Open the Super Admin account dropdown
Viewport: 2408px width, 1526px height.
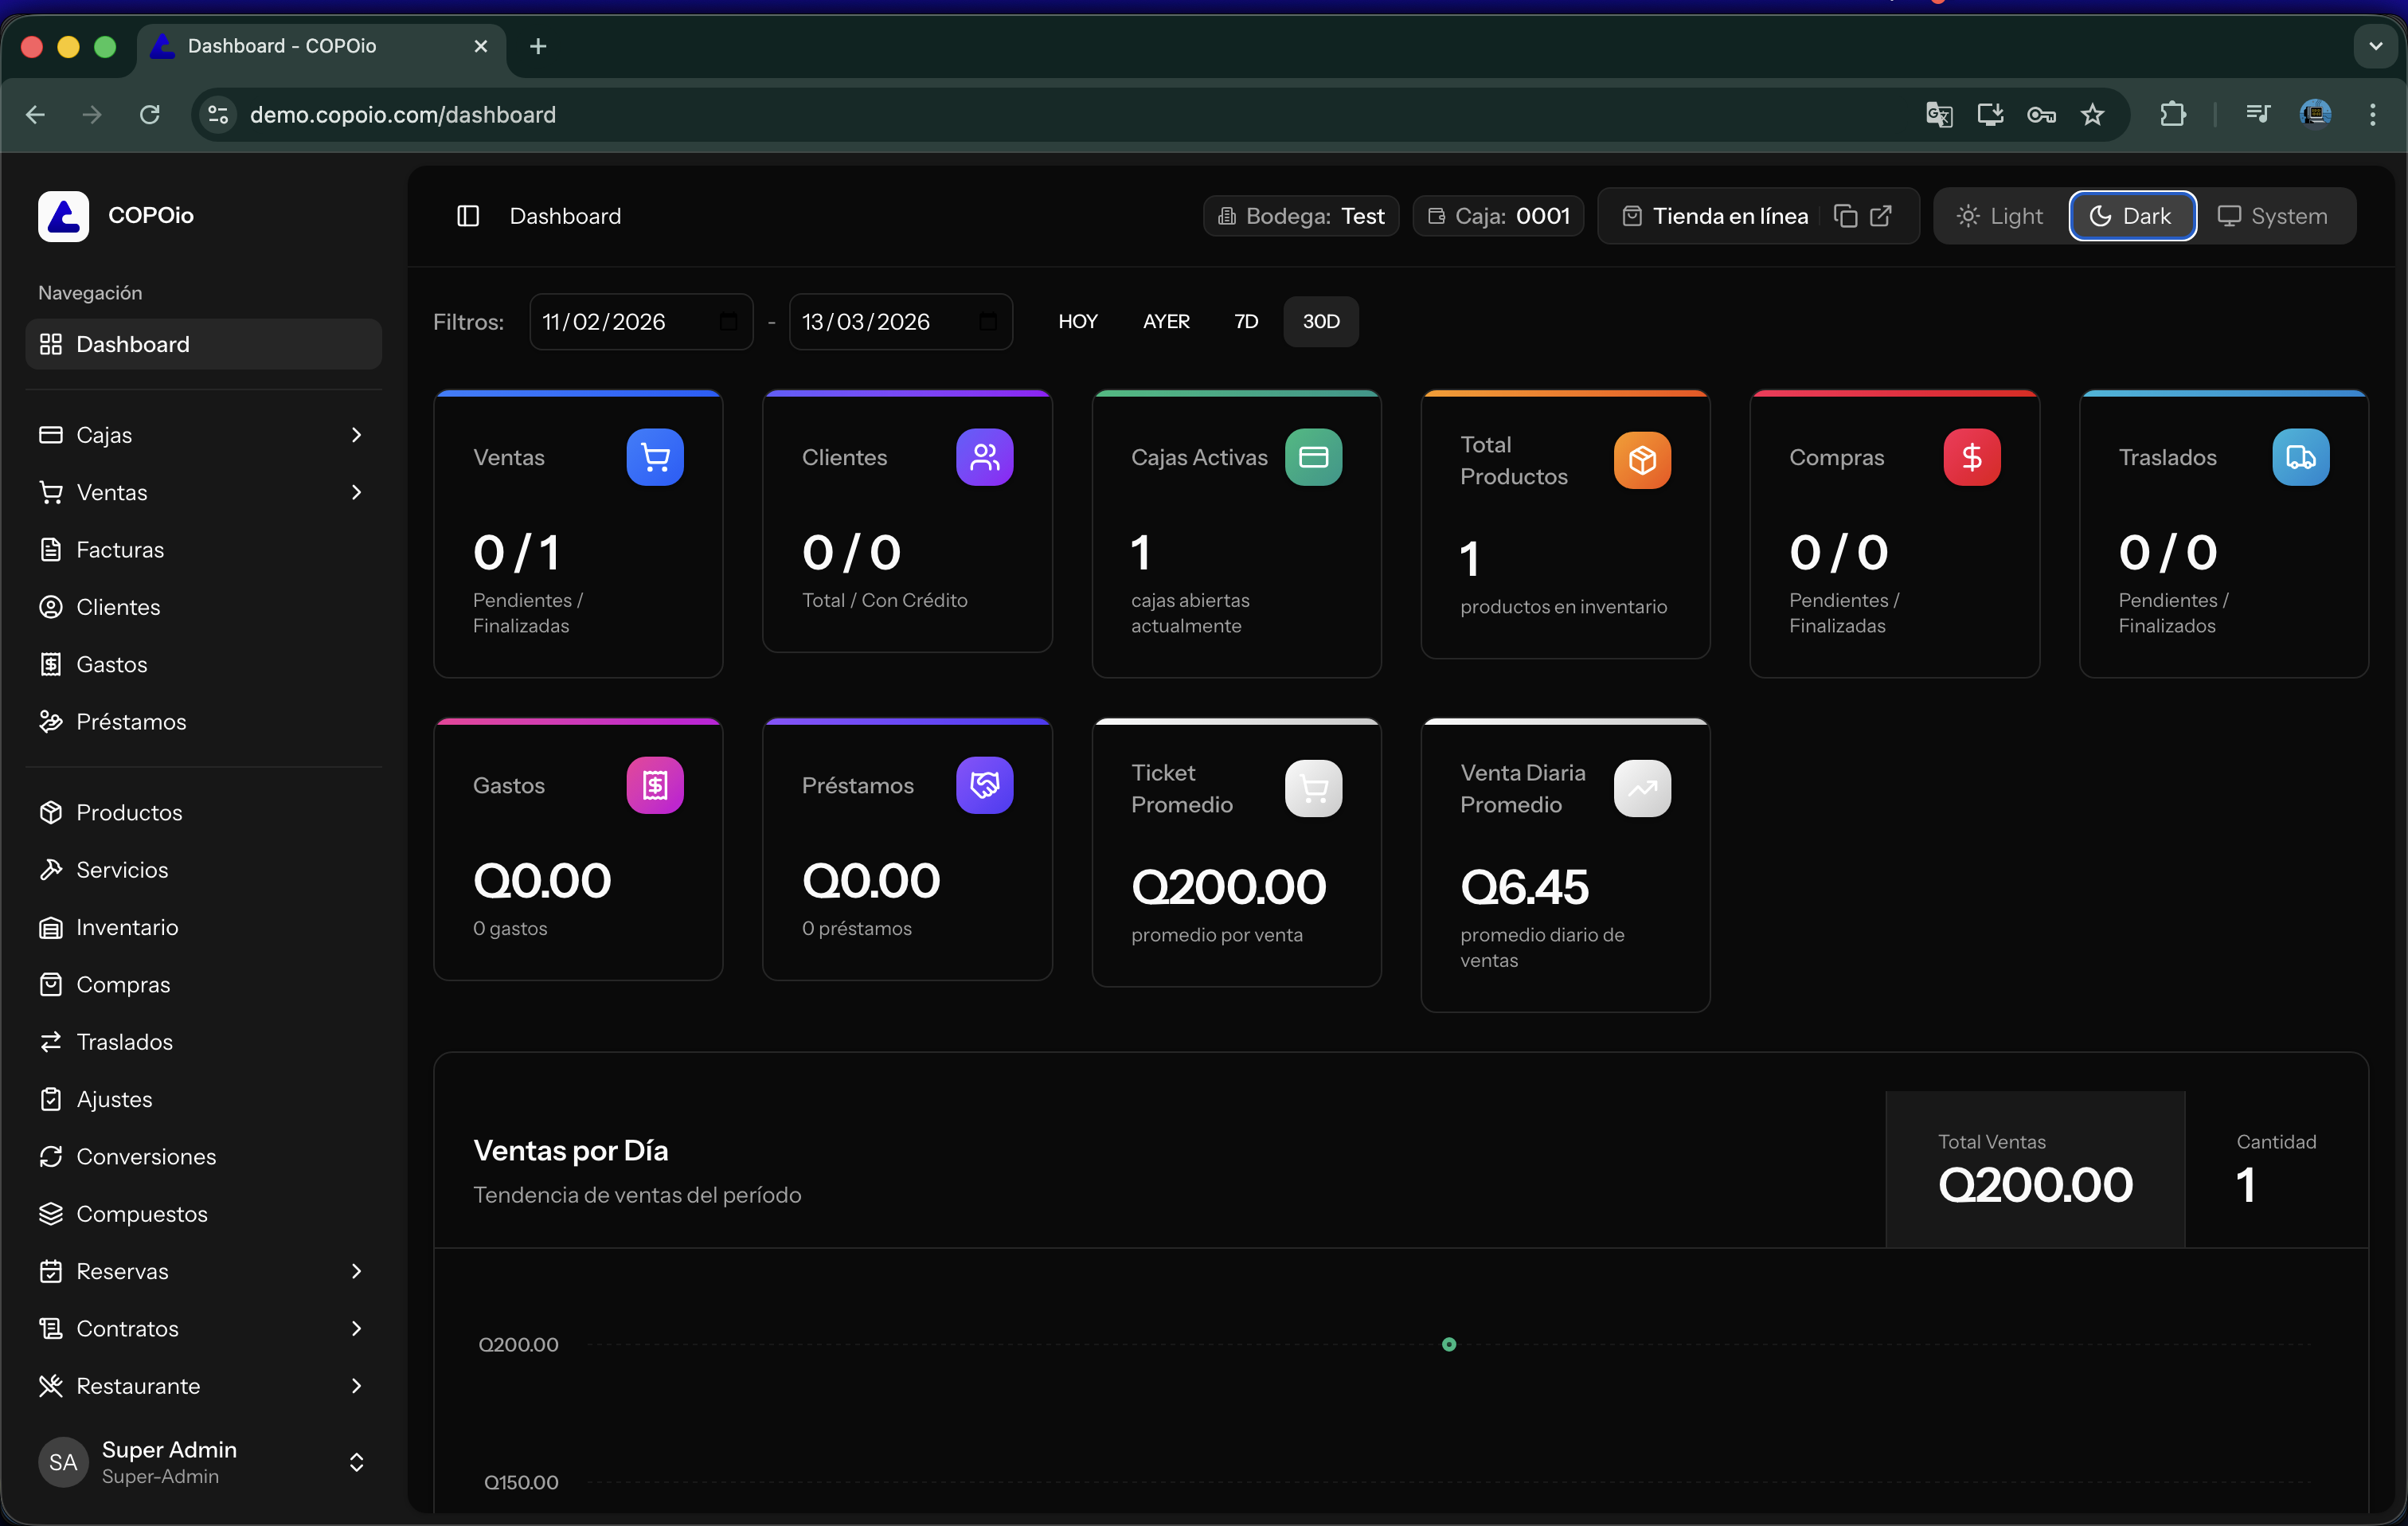pyautogui.click(x=357, y=1462)
